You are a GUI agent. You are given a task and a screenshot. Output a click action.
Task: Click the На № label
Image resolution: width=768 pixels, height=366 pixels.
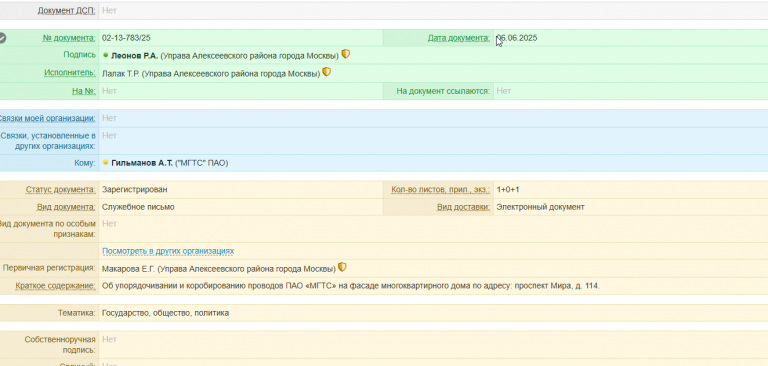coord(84,91)
